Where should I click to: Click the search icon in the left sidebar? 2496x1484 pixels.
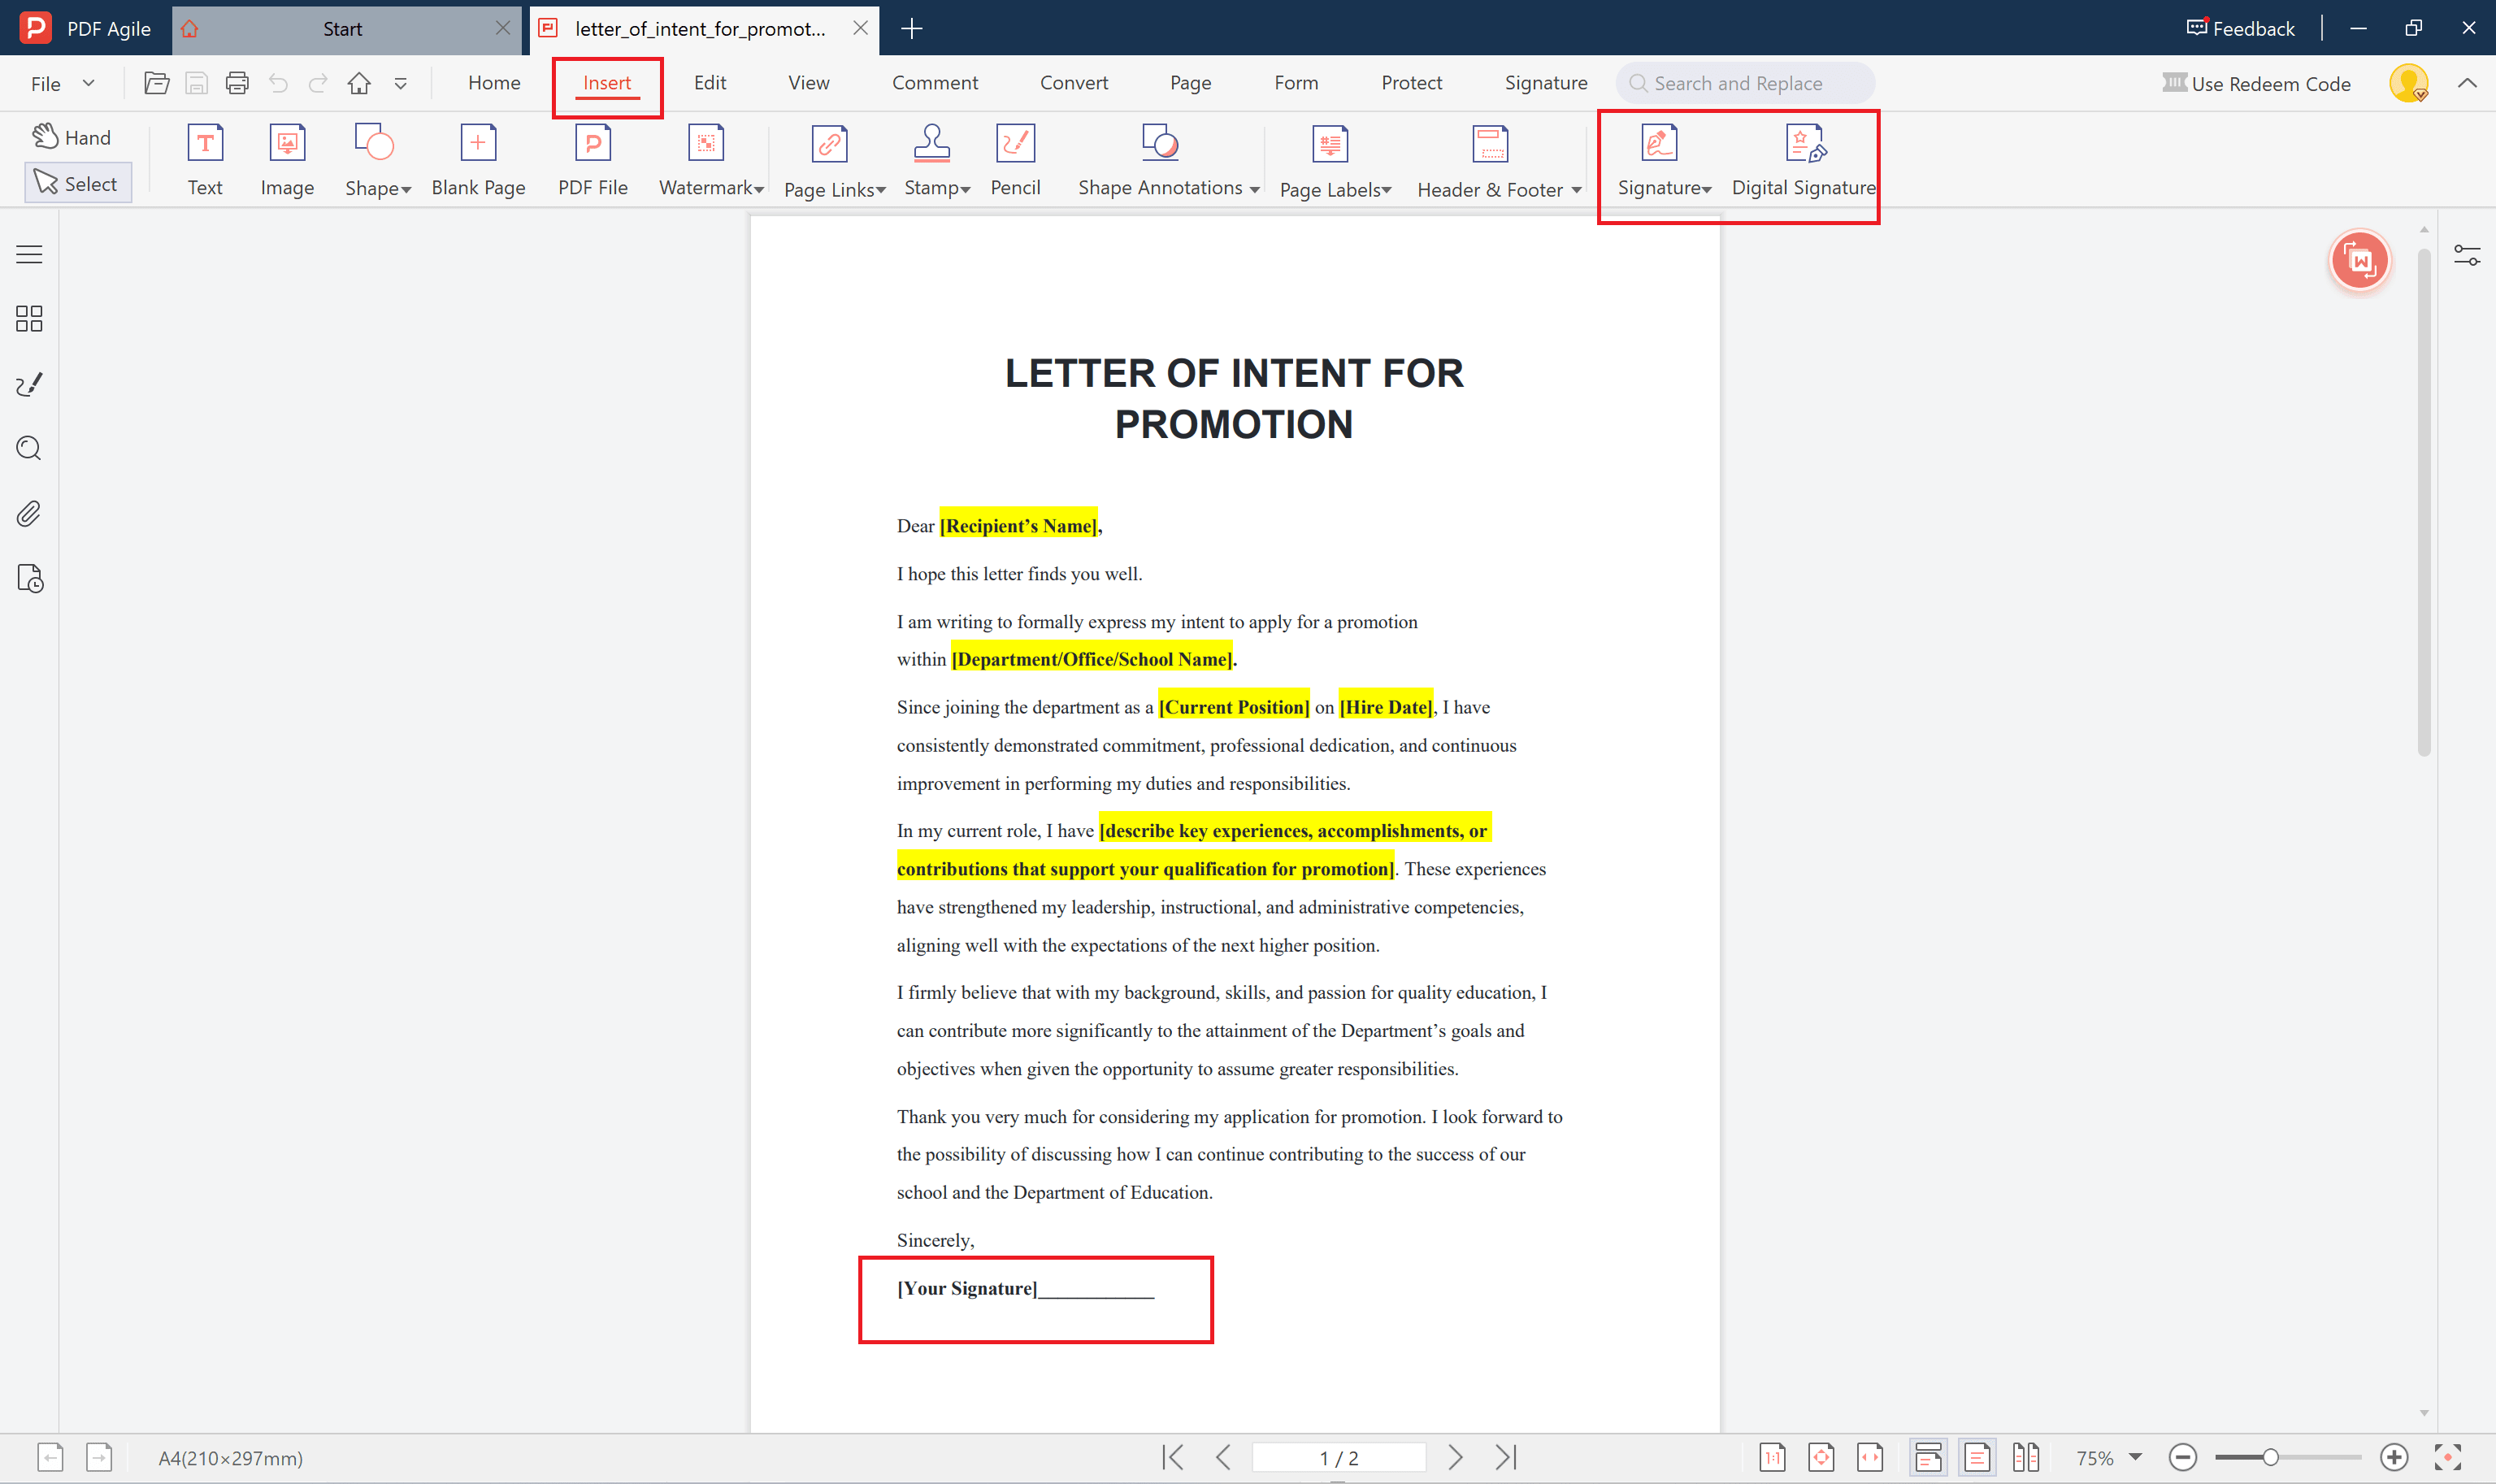[28, 448]
